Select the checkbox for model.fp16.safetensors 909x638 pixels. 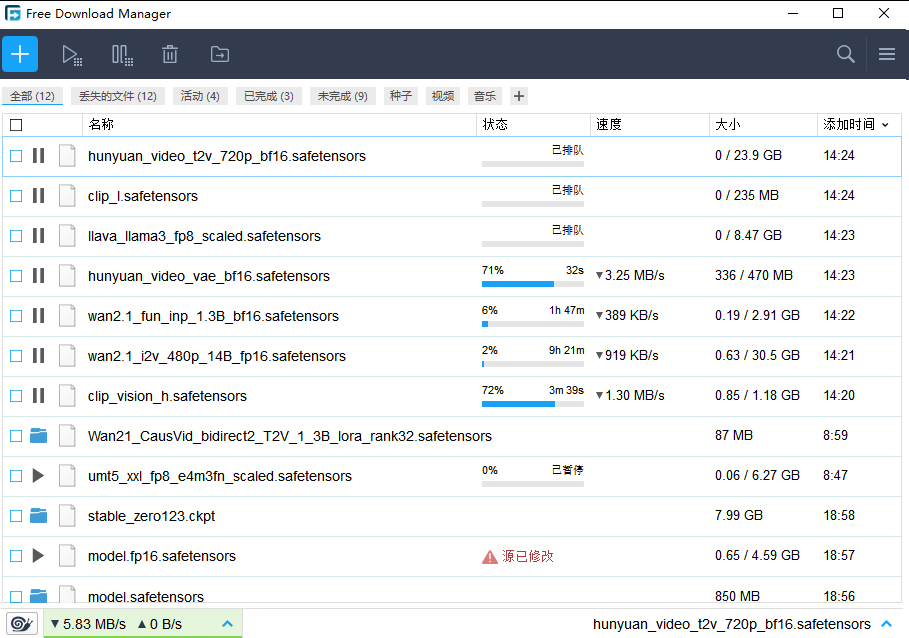16,556
